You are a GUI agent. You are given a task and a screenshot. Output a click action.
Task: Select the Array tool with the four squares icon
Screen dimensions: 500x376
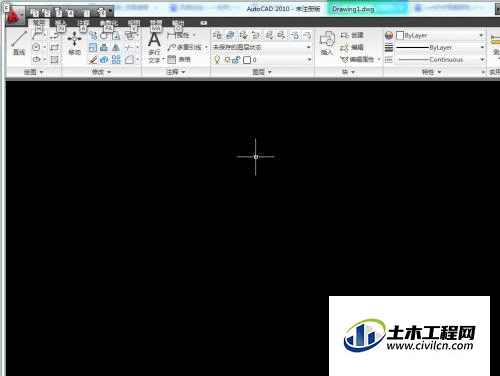pos(116,60)
